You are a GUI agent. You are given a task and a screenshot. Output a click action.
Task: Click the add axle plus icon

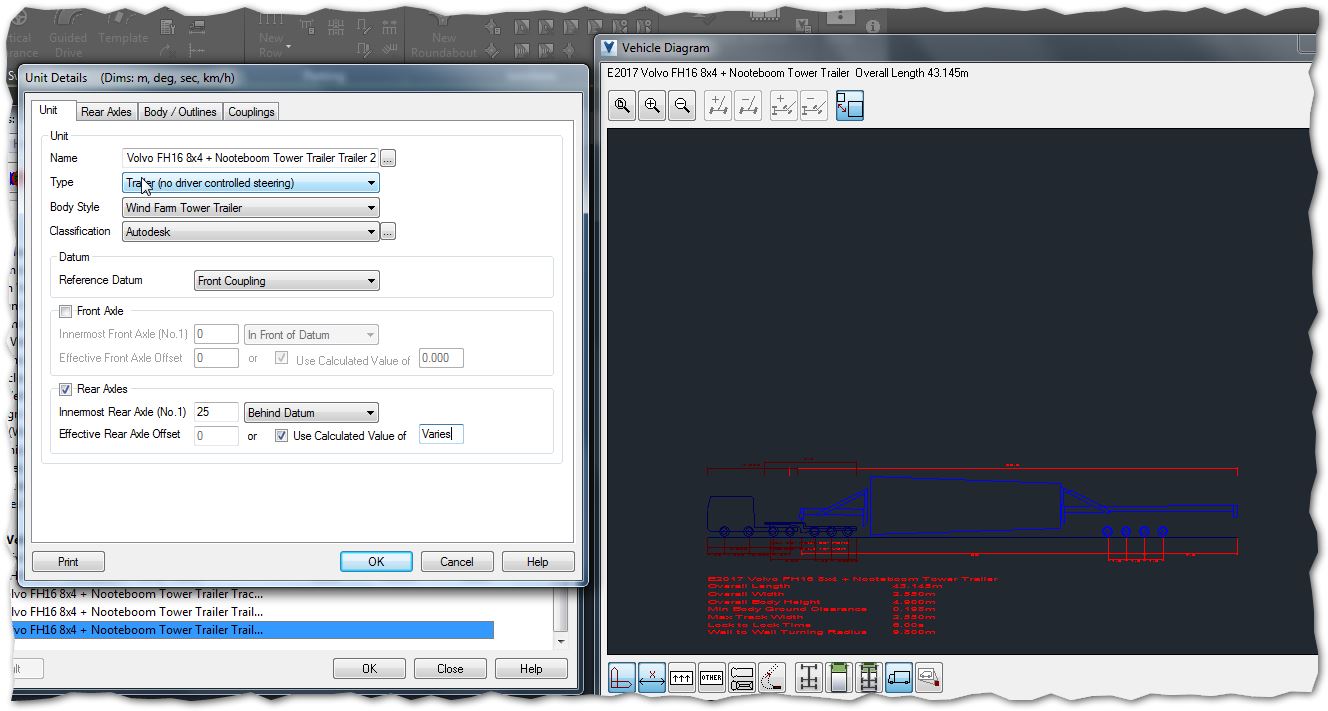(718, 105)
